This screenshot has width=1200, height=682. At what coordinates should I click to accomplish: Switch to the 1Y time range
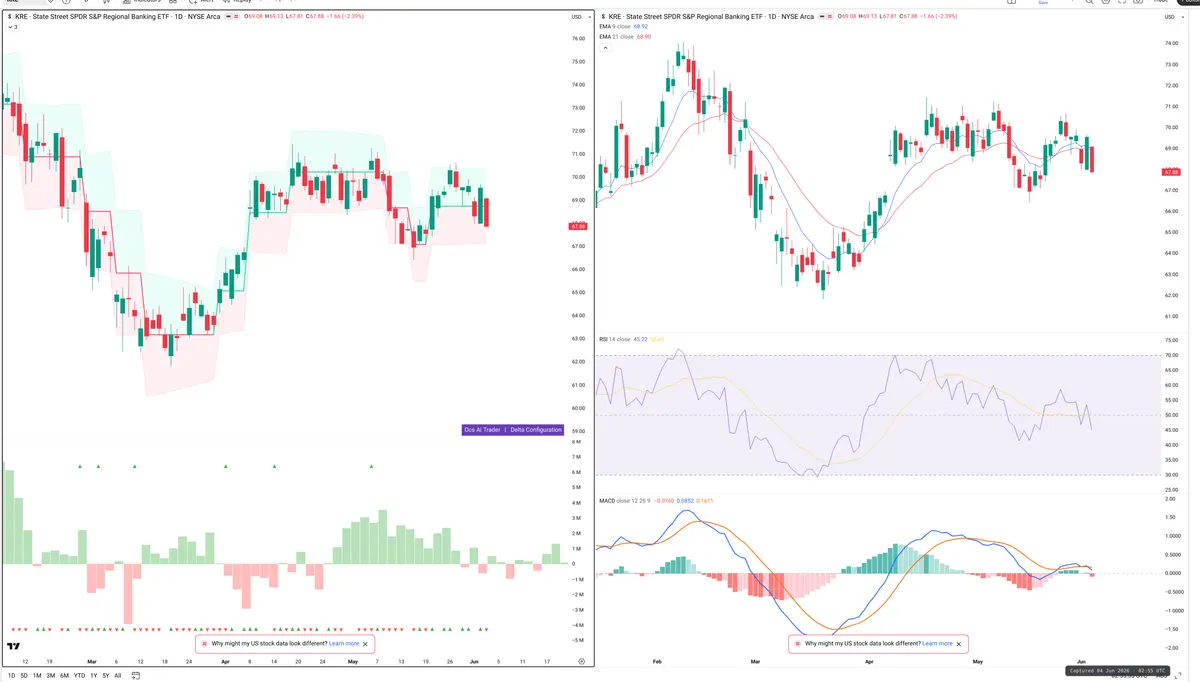(93, 676)
